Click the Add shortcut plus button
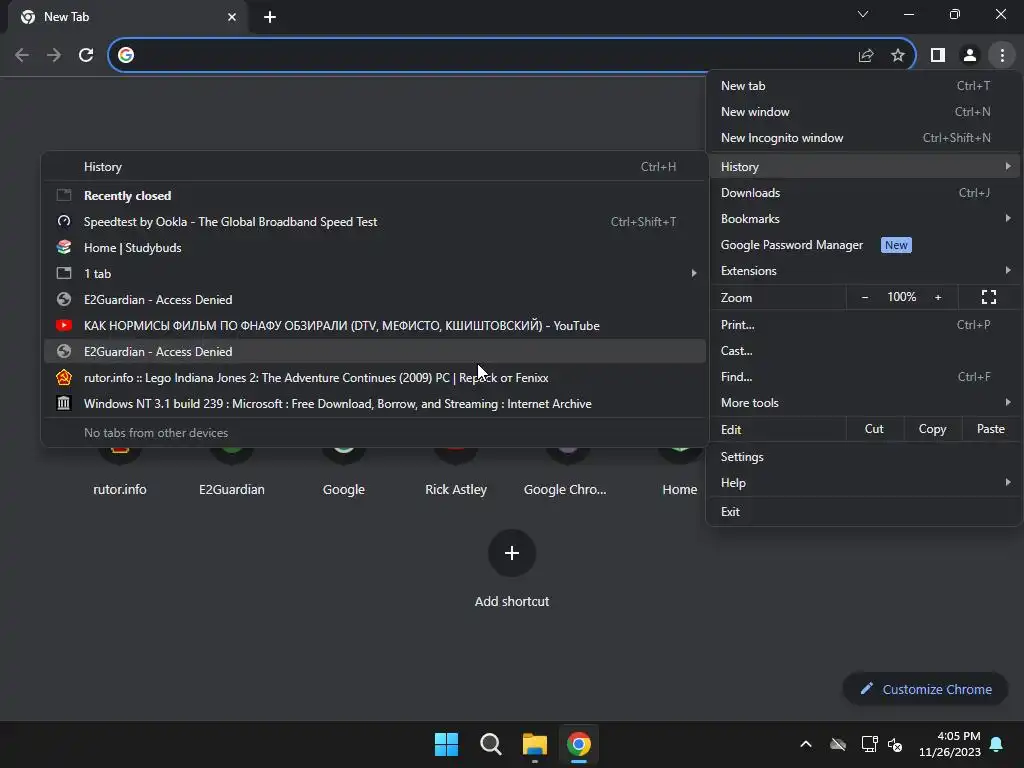The height and width of the screenshot is (768, 1024). point(512,553)
